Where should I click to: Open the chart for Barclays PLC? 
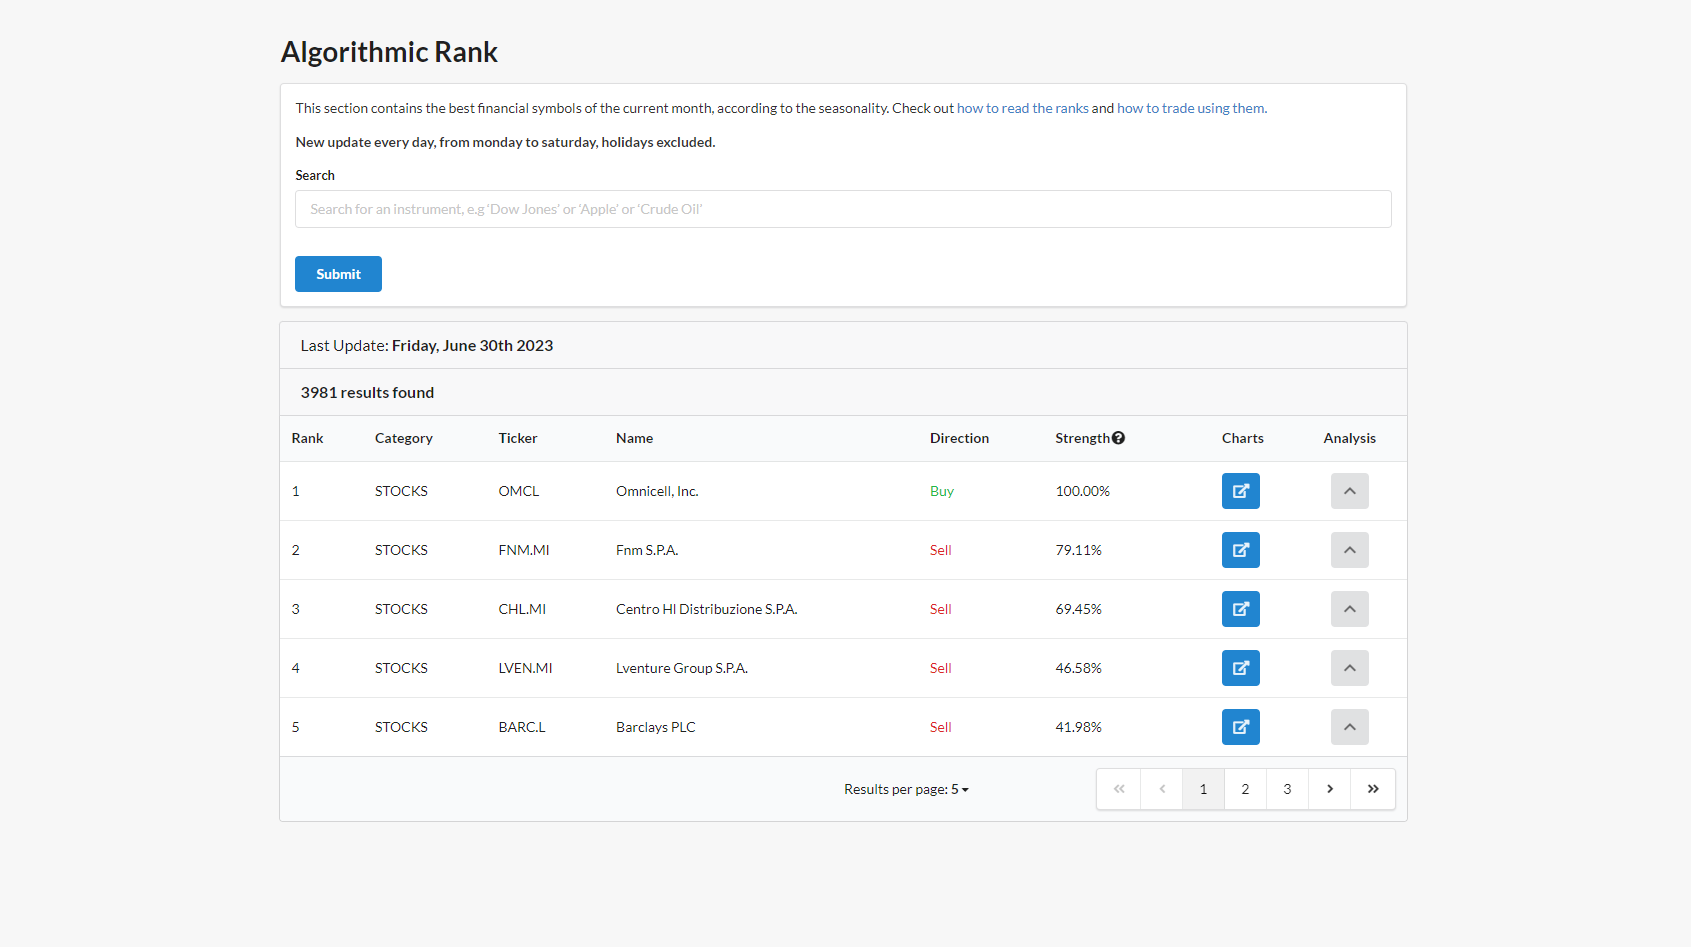[1240, 727]
